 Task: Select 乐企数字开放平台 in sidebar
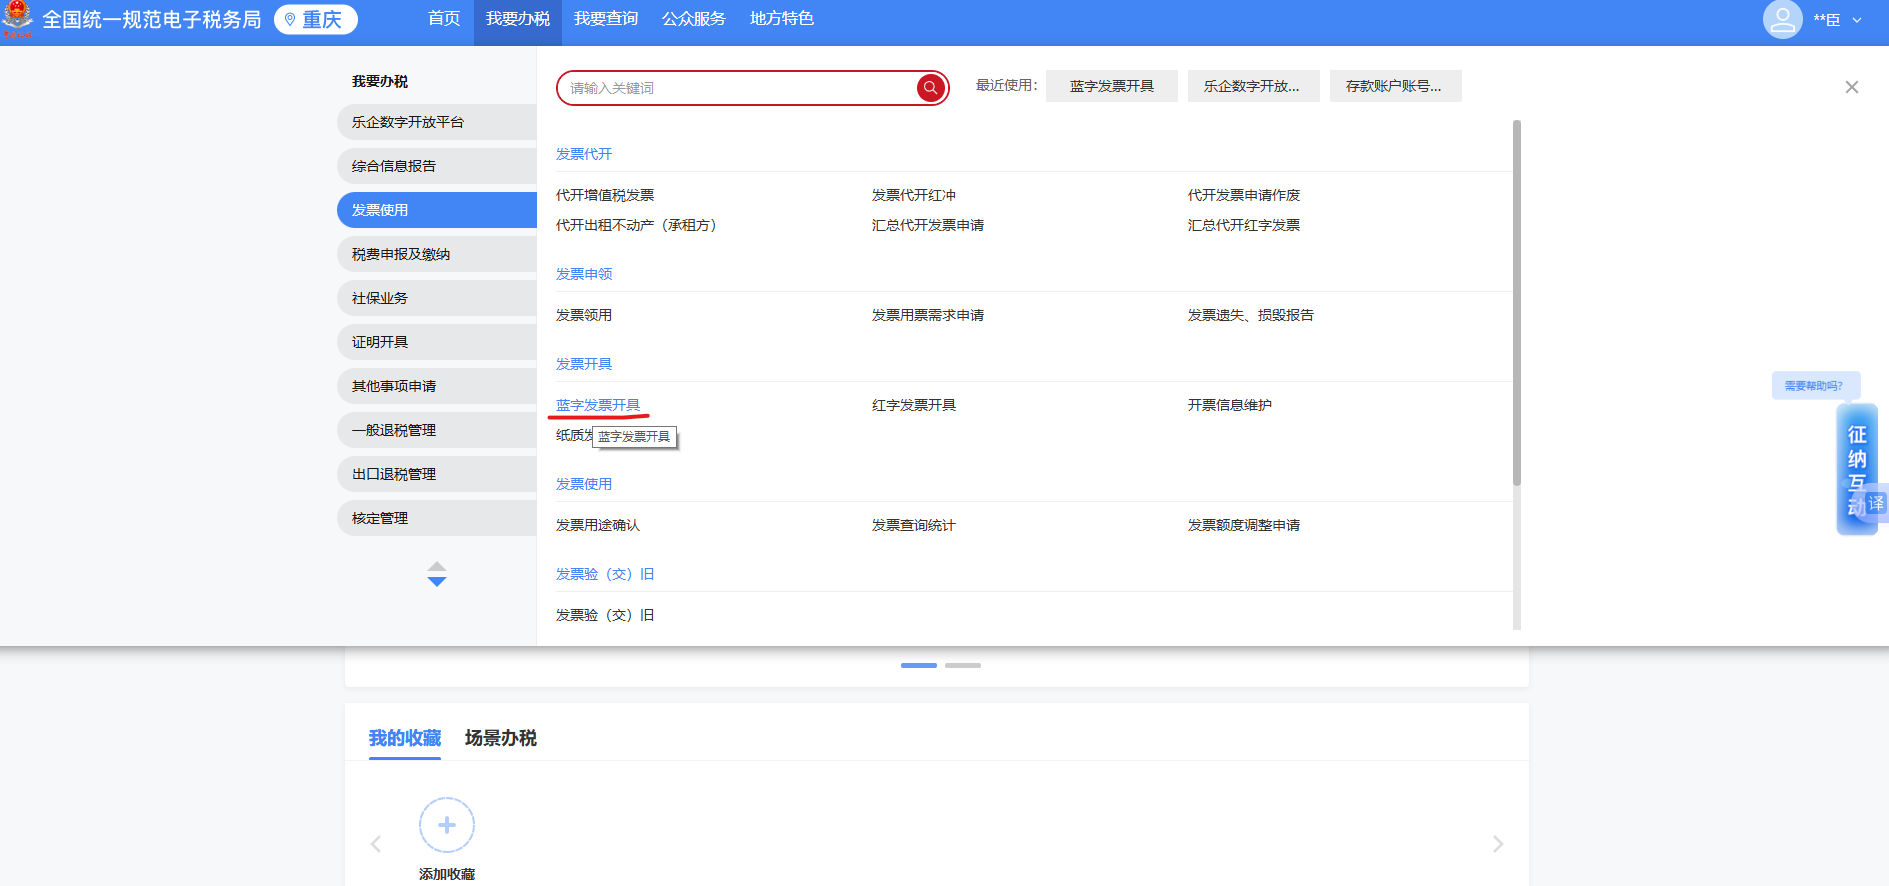tap(437, 122)
